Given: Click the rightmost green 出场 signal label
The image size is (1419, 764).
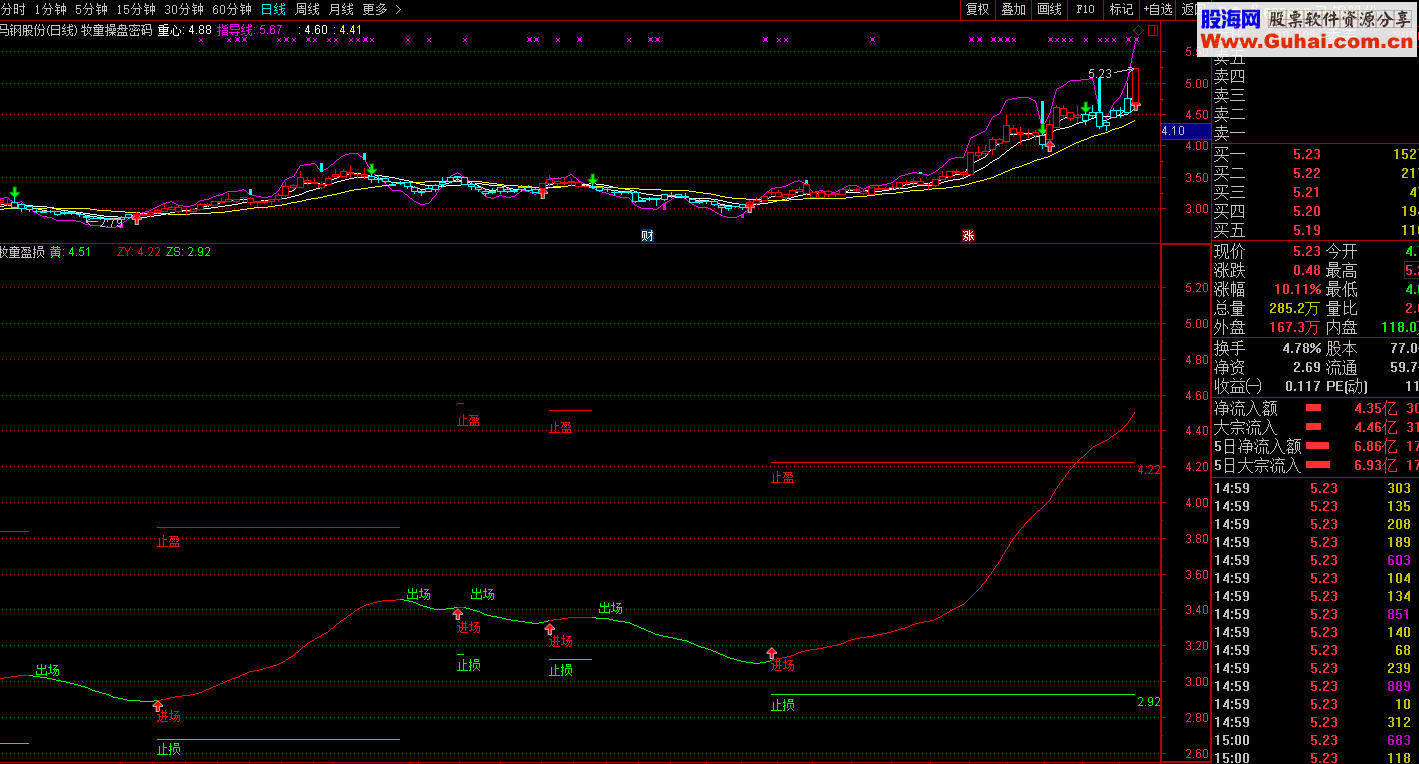Looking at the screenshot, I should pyautogui.click(x=610, y=608).
